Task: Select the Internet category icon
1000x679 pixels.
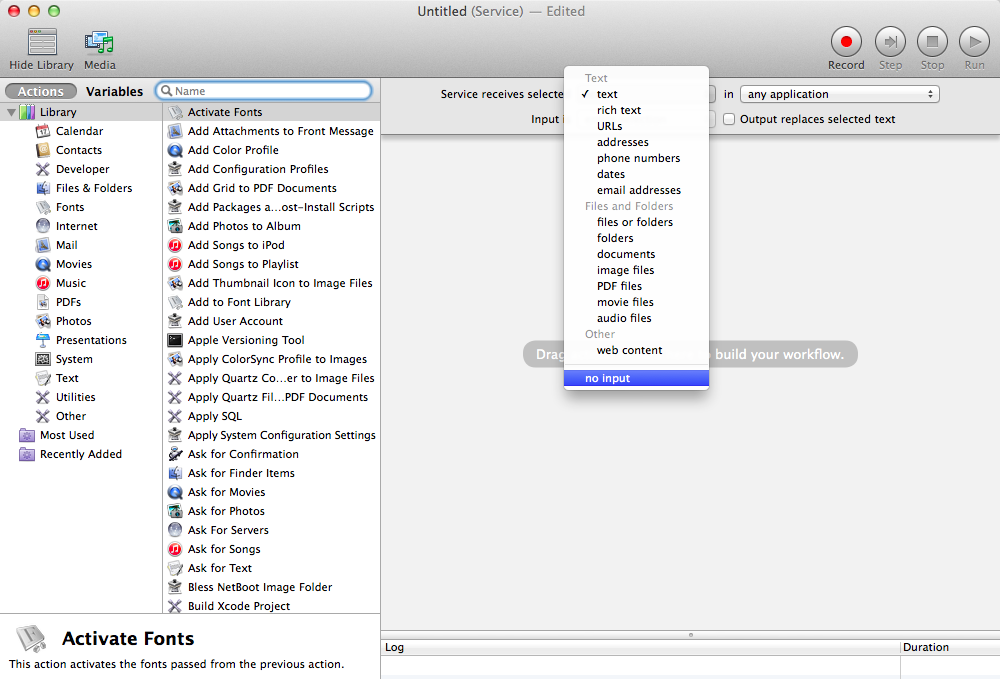Action: pos(43,226)
